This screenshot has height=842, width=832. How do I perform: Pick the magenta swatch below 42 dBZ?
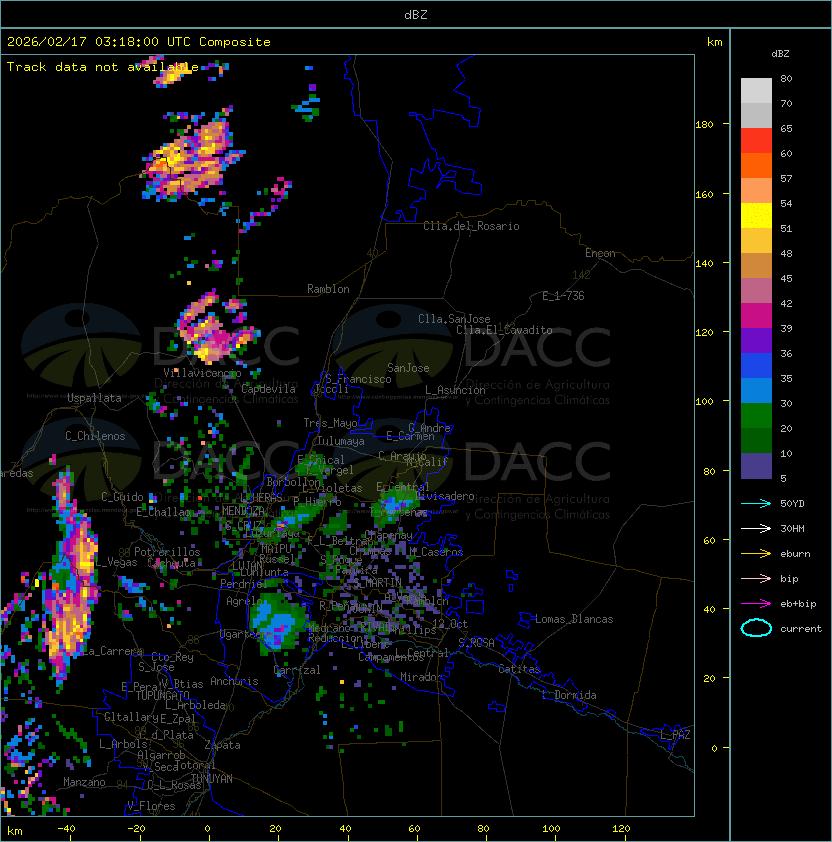[x=756, y=316]
